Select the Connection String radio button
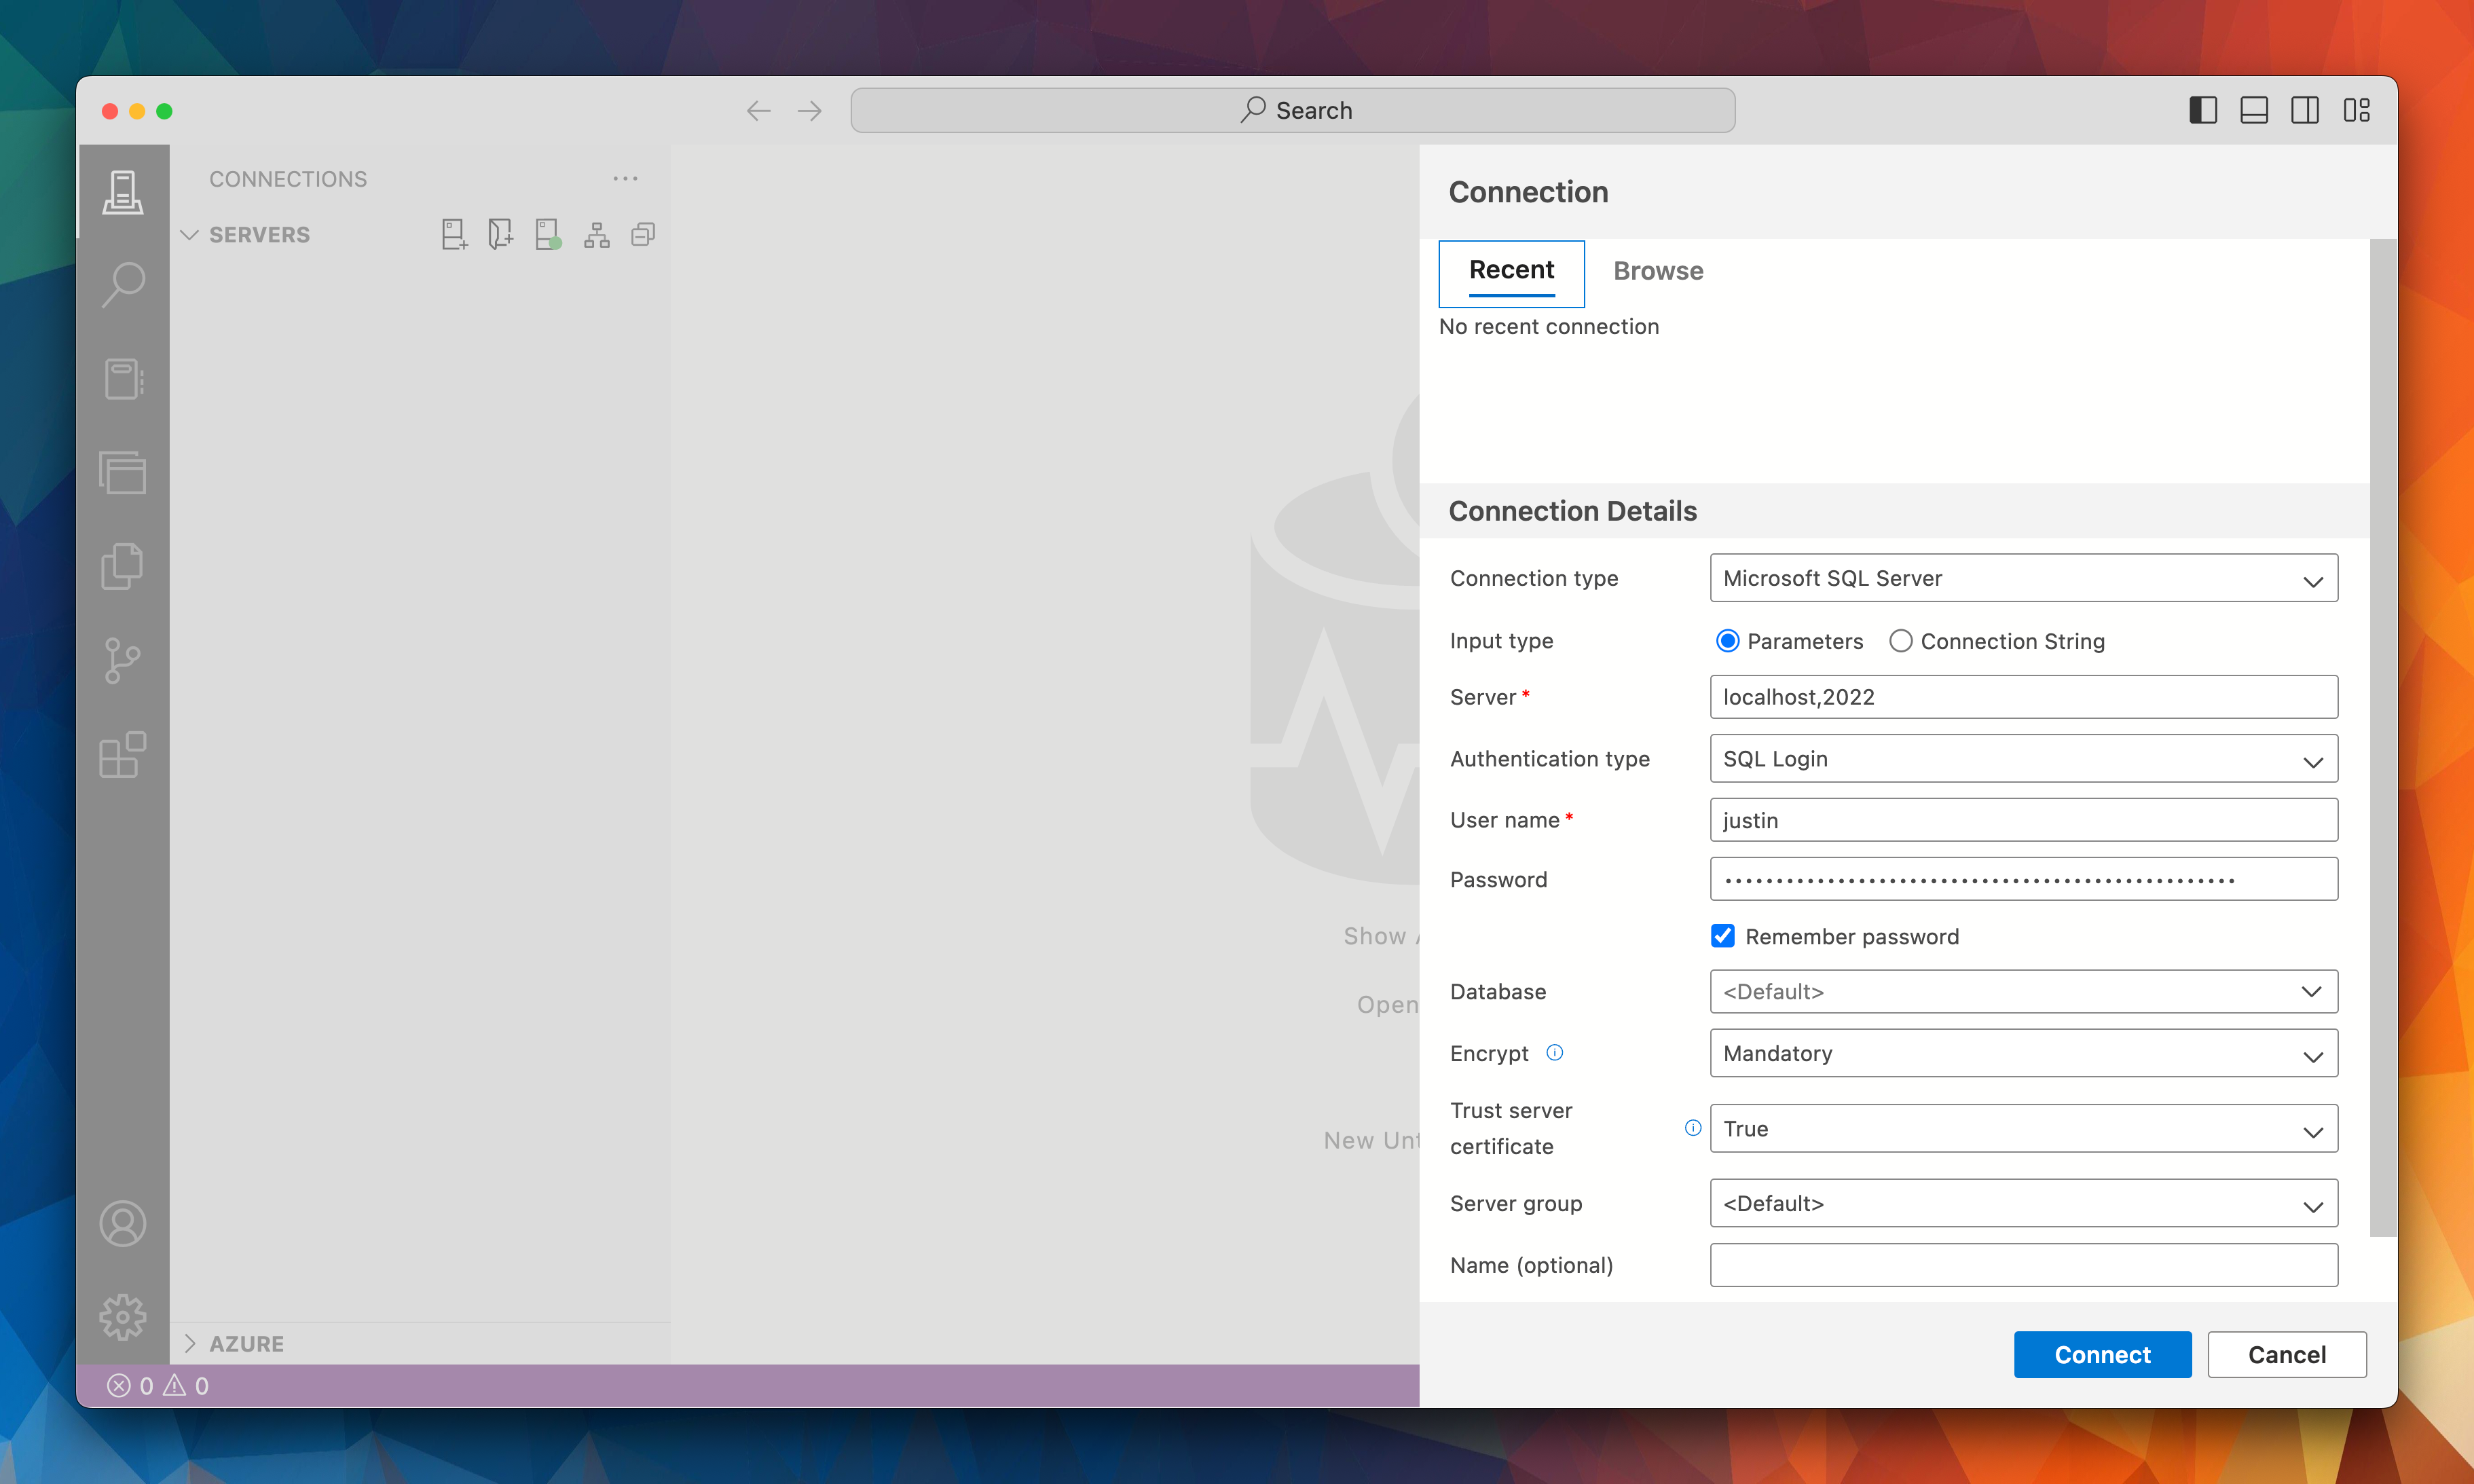This screenshot has width=2474, height=1484. coord(1900,641)
